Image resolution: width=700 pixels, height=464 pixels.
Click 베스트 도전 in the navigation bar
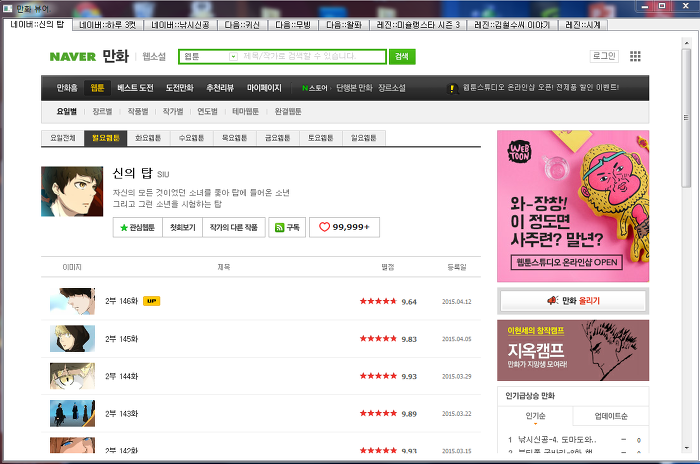click(x=135, y=88)
